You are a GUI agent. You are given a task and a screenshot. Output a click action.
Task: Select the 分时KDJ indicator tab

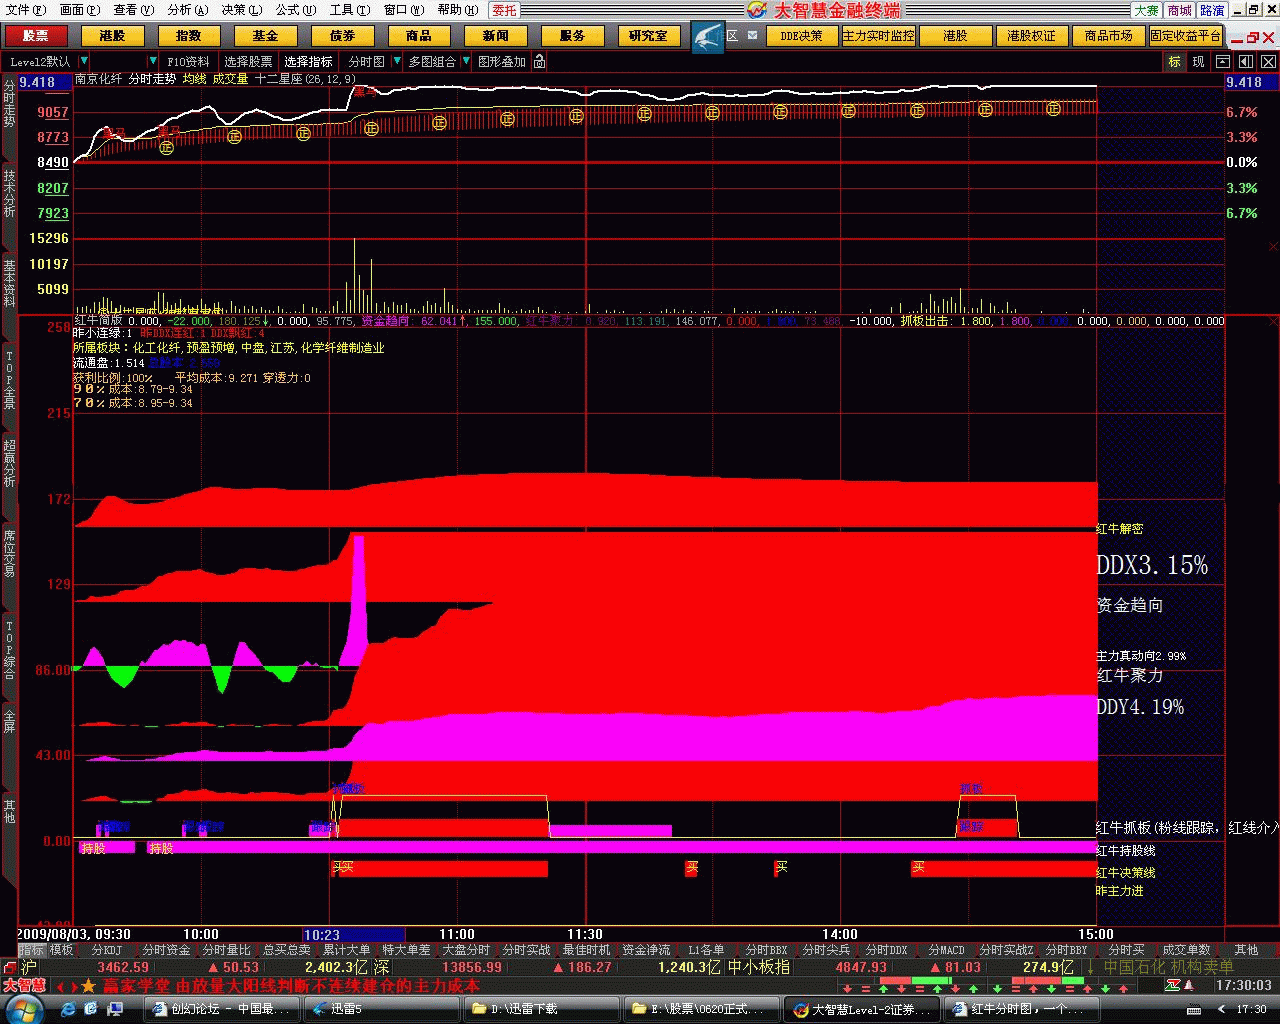[x=106, y=950]
